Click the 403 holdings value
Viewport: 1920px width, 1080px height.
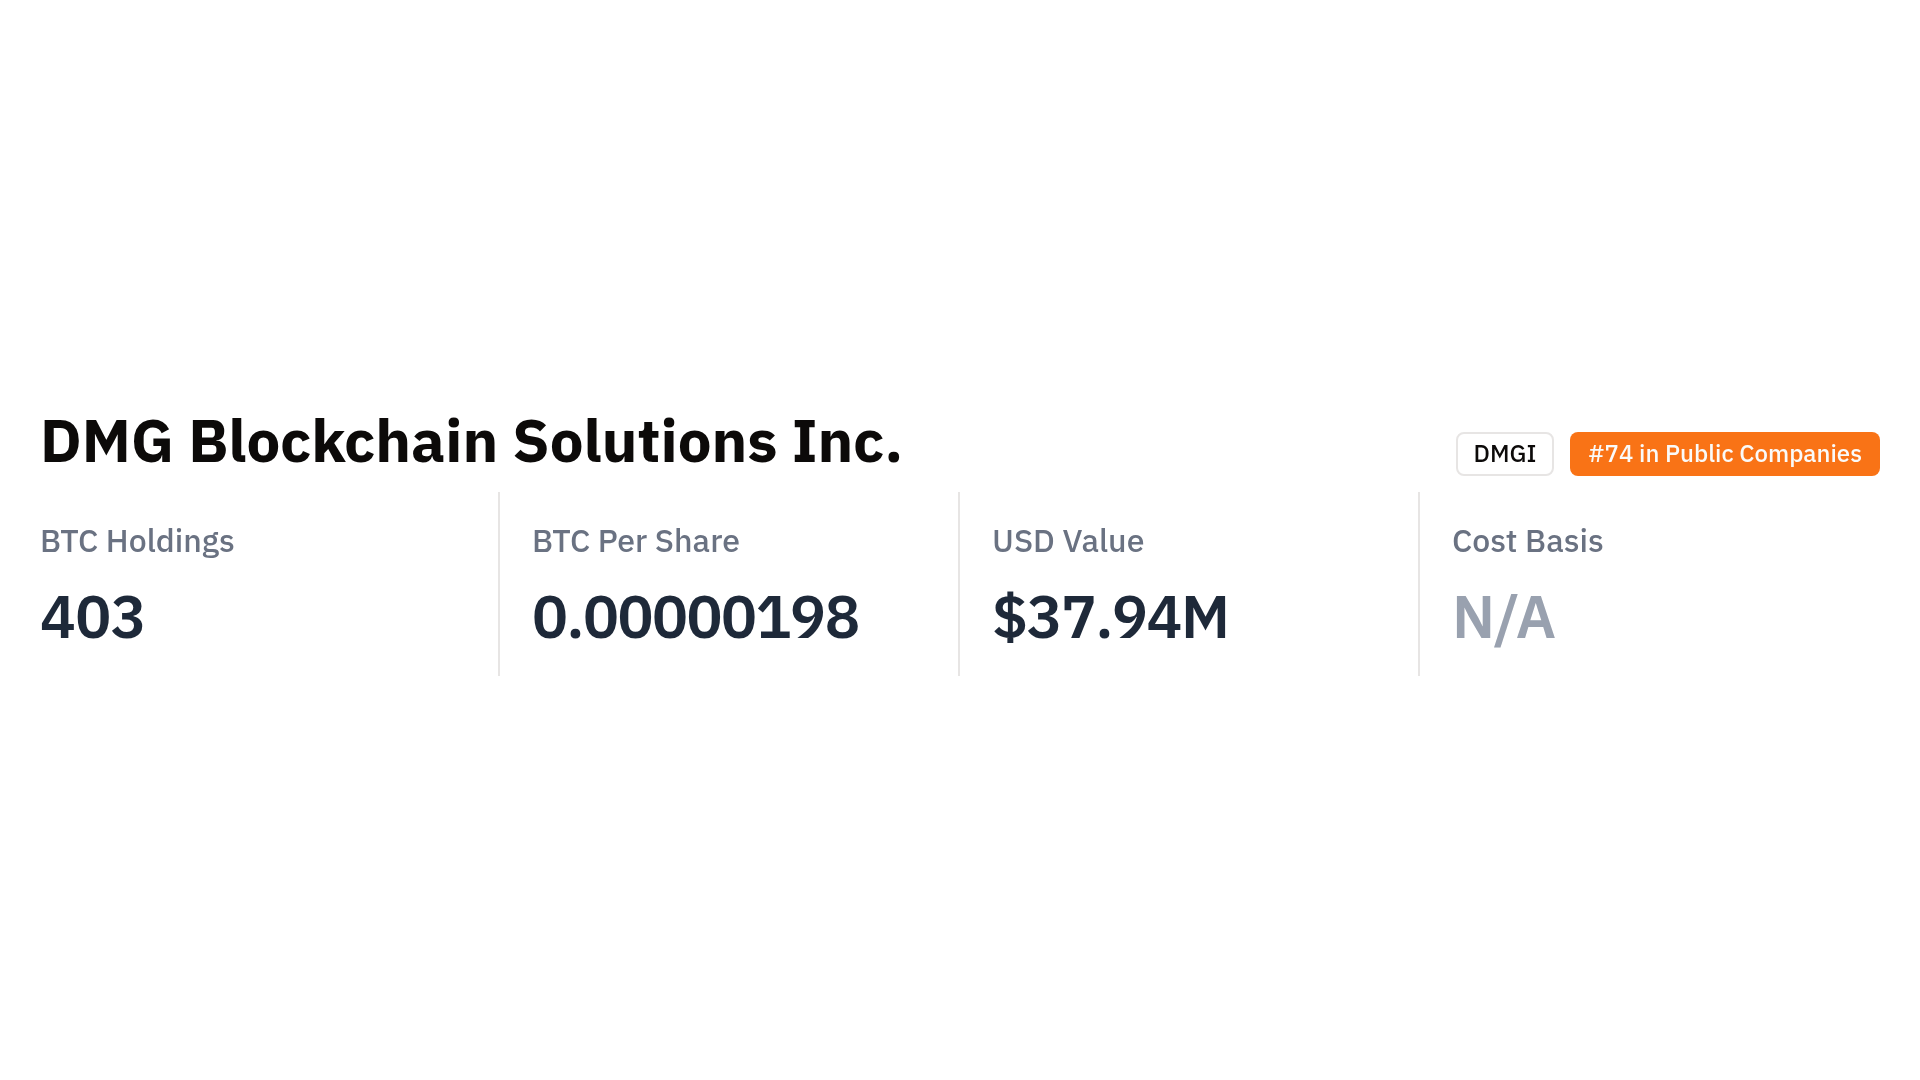pos(92,617)
